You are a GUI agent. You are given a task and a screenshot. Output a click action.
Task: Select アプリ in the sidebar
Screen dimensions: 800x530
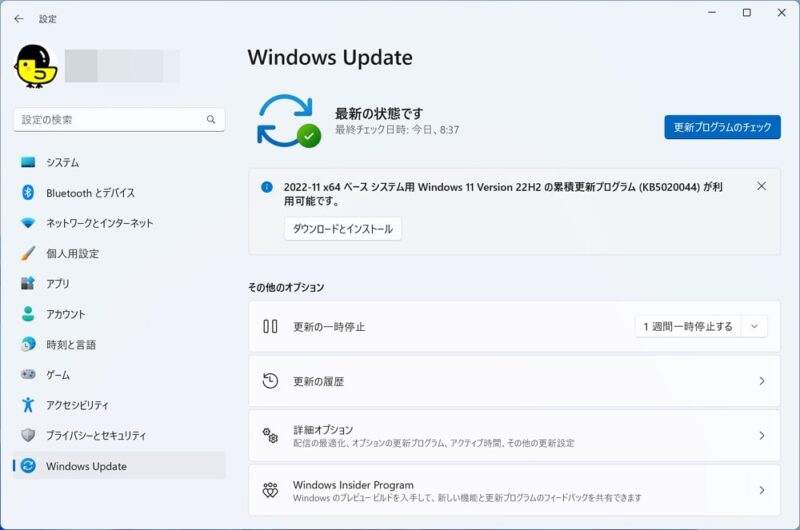[119, 283]
